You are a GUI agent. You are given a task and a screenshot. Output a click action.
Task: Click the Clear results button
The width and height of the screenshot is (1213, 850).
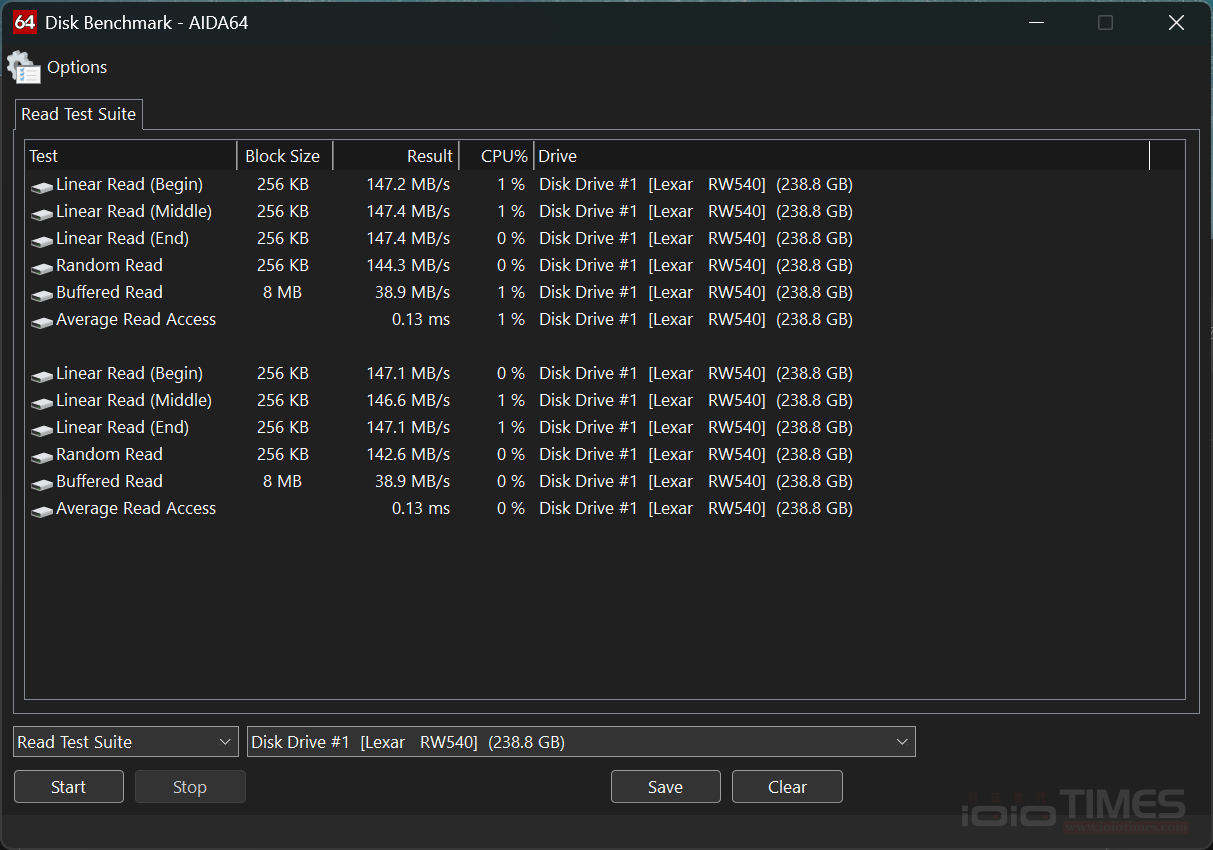coord(788,787)
